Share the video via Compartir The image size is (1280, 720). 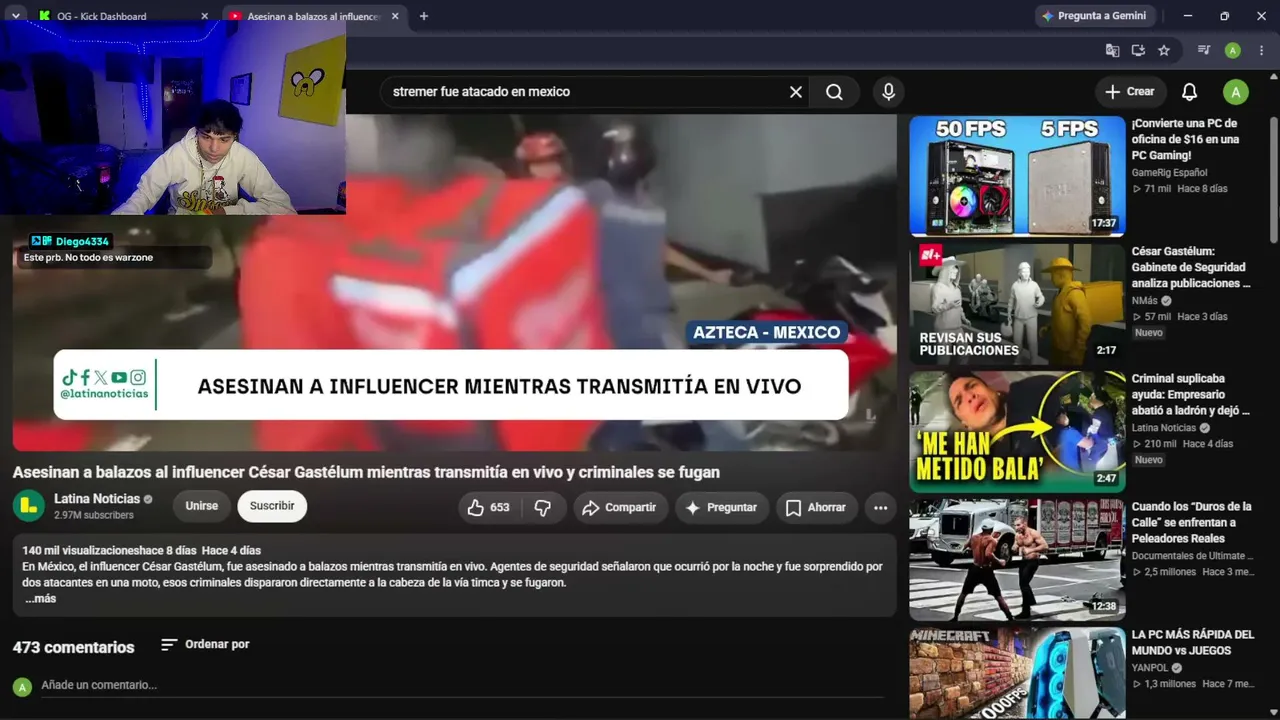620,507
